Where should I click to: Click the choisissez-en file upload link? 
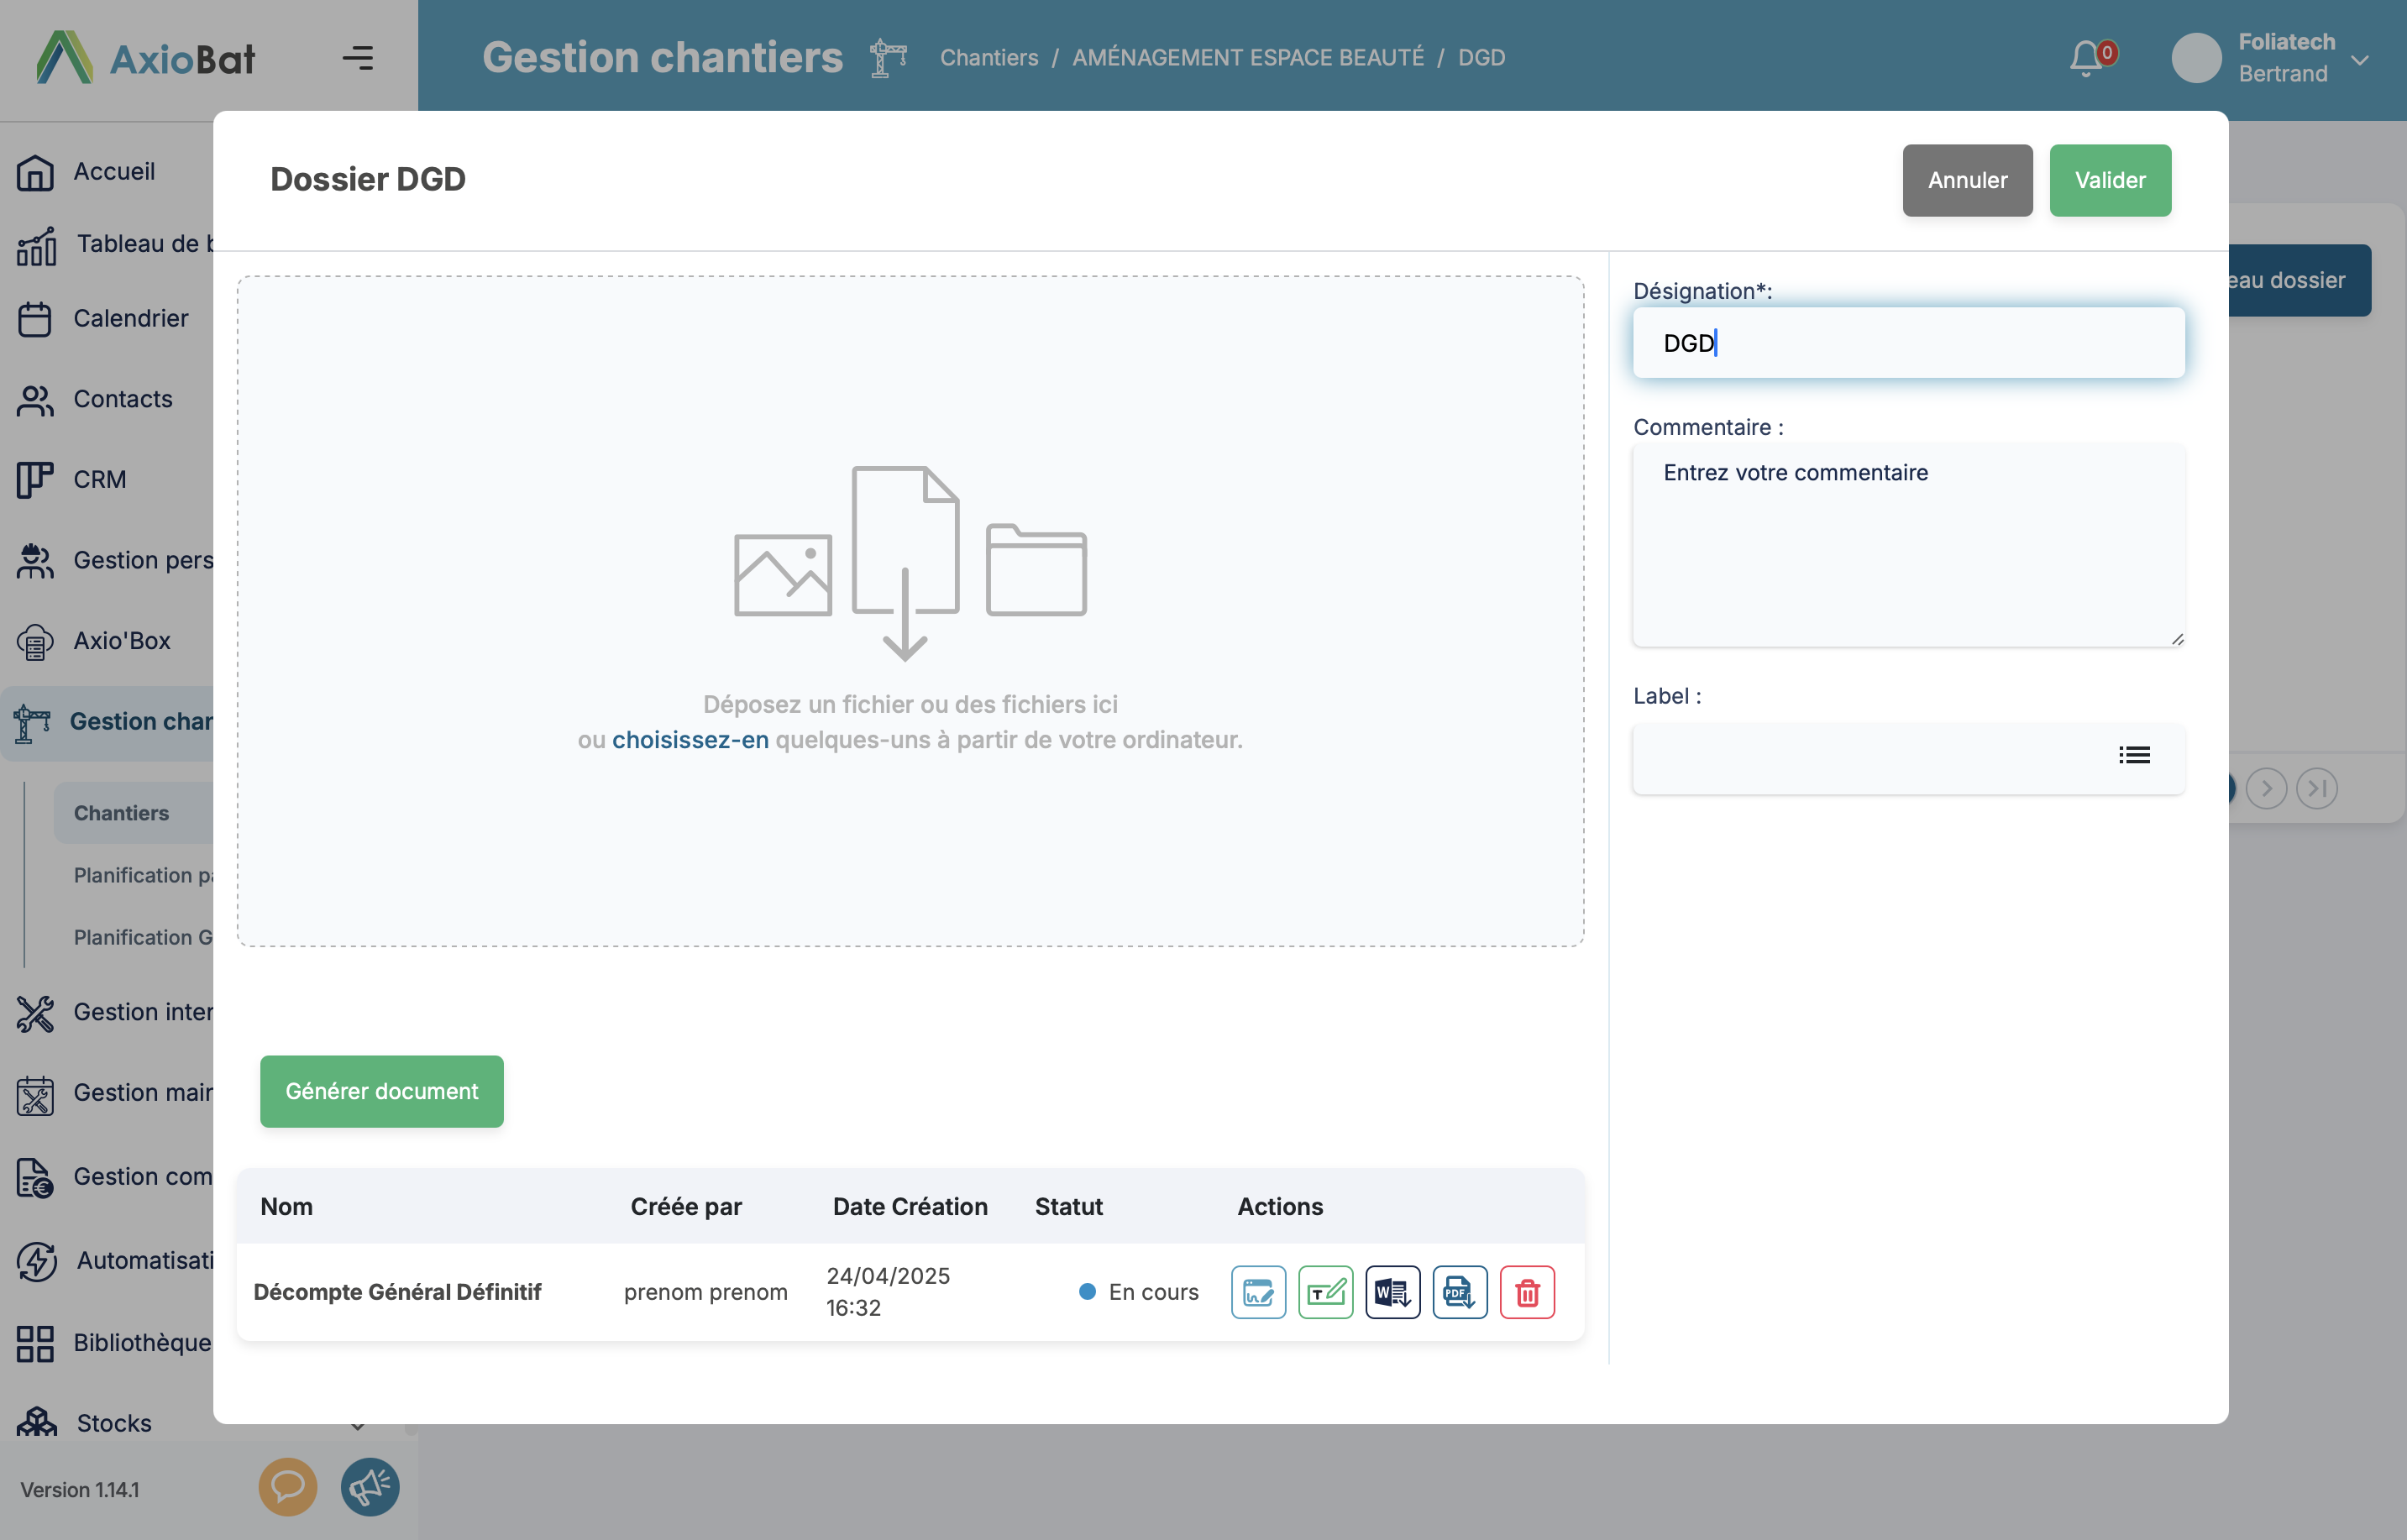(690, 740)
